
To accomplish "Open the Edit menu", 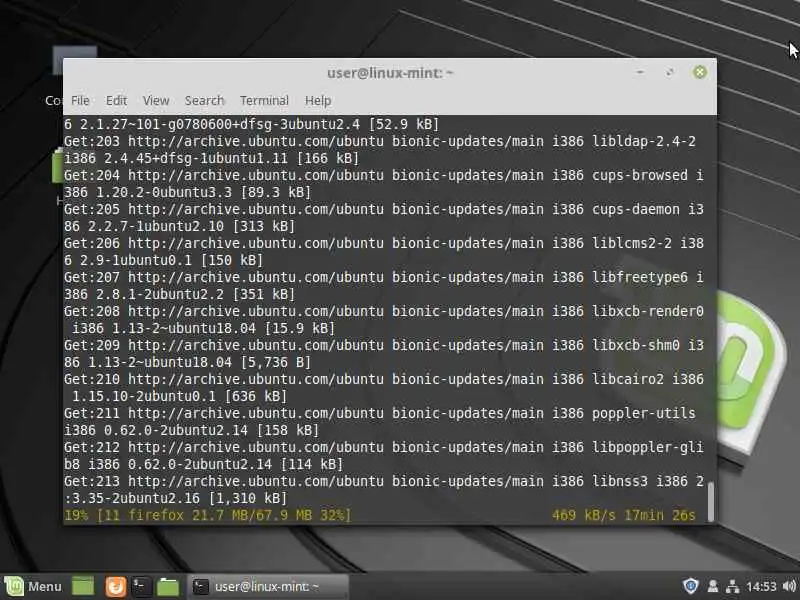I will click(116, 101).
